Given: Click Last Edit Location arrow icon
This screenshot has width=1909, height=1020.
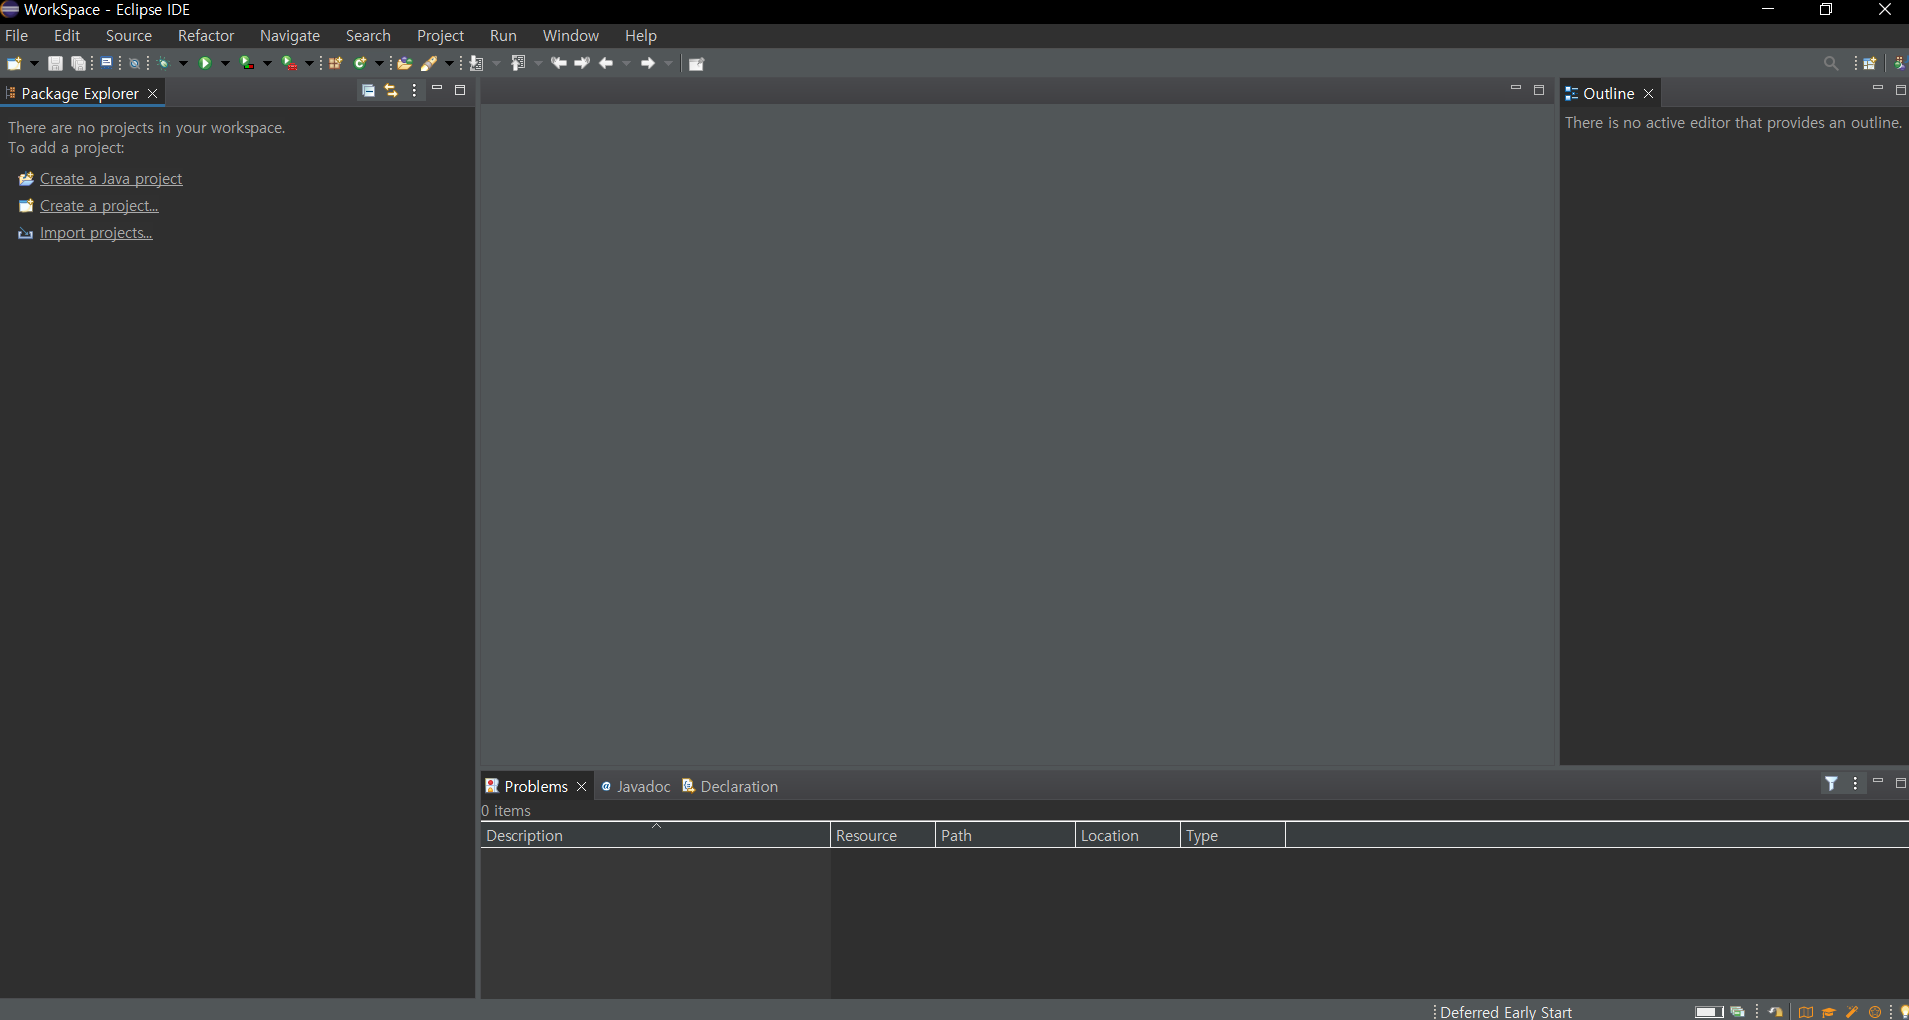Looking at the screenshot, I should [559, 63].
